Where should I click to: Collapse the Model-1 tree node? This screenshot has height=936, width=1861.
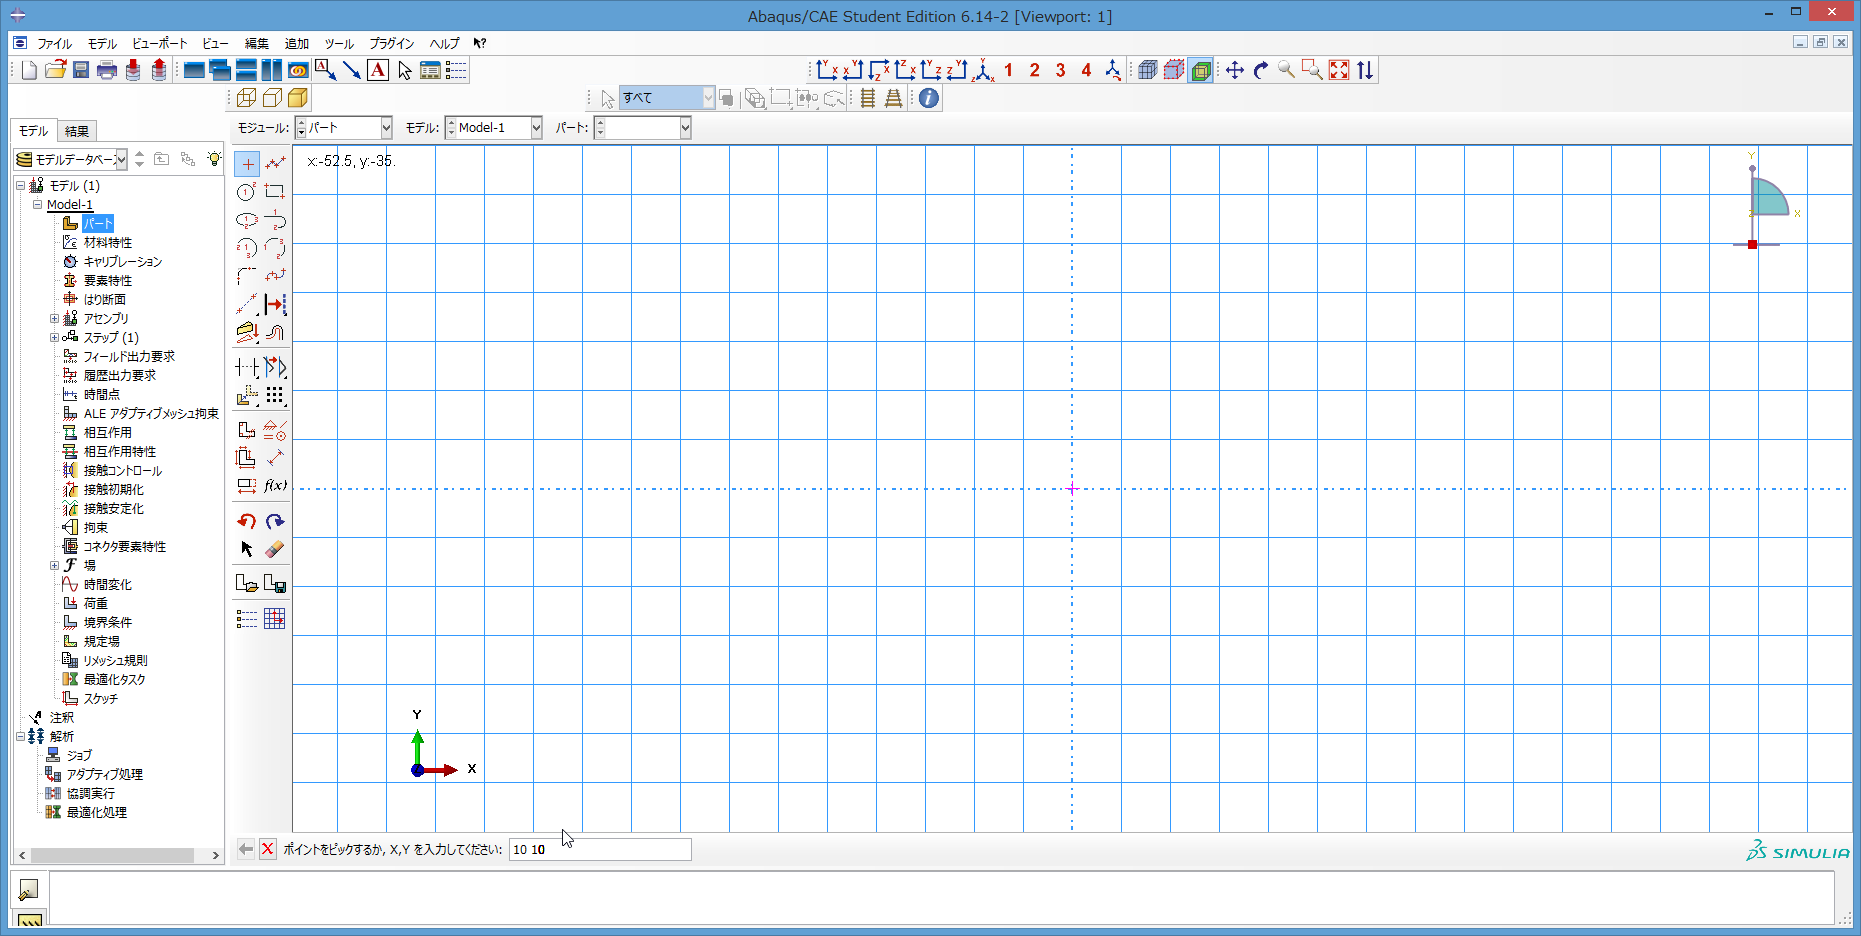(x=38, y=205)
